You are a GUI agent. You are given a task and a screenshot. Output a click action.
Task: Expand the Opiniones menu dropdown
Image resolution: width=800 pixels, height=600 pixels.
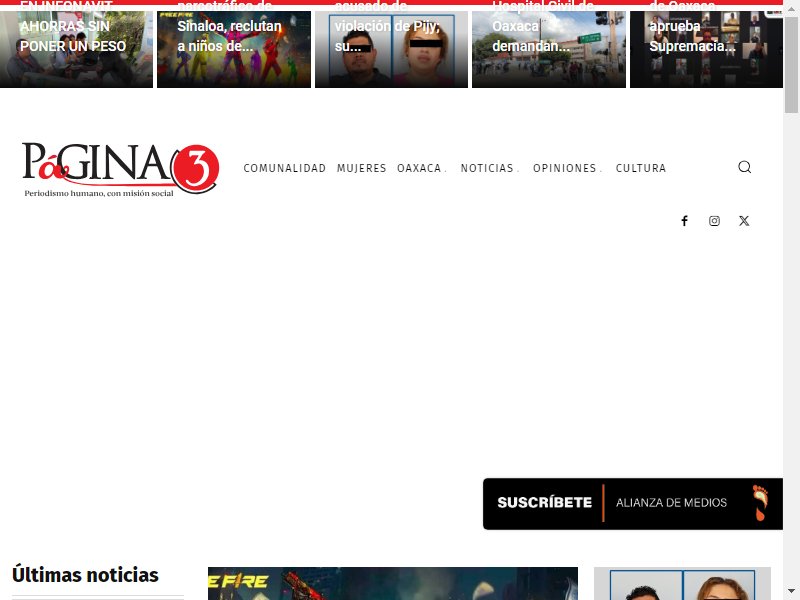(567, 168)
